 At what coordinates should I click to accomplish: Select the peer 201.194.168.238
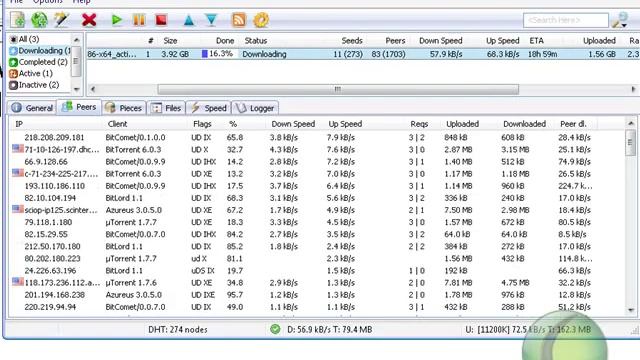click(55, 295)
